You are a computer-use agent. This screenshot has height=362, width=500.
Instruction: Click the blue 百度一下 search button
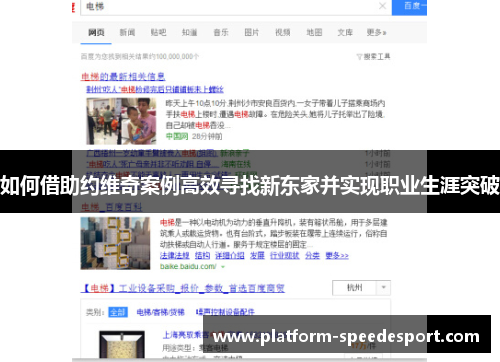[409, 7]
